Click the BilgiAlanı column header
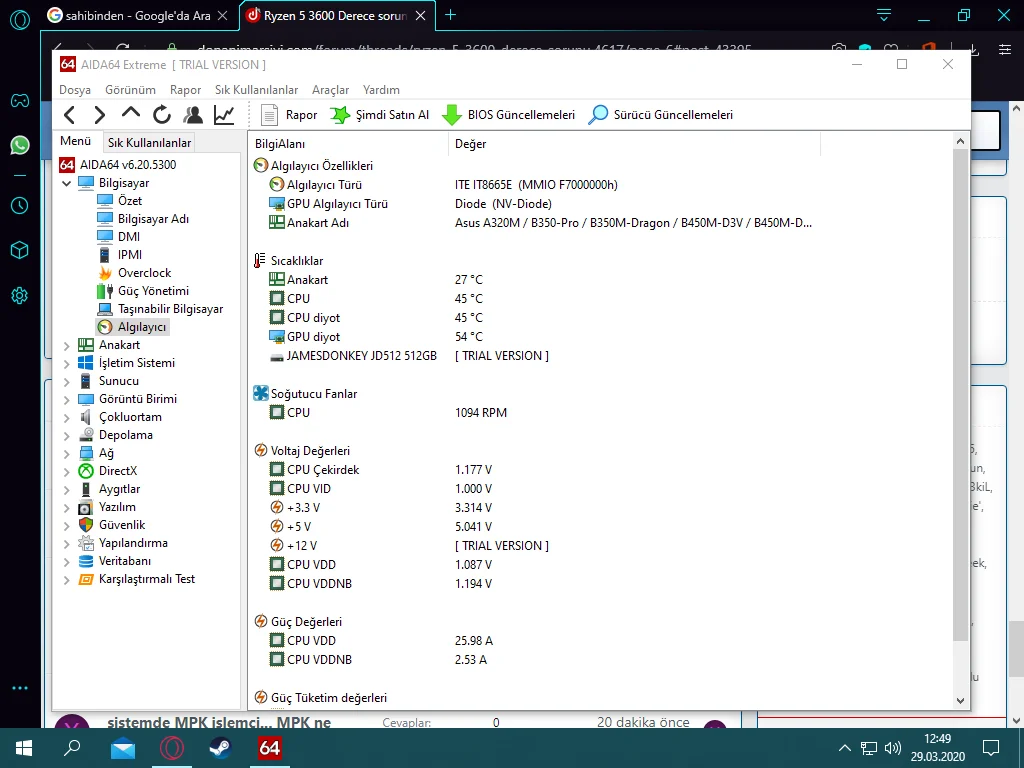This screenshot has width=1024, height=768. [x=348, y=144]
